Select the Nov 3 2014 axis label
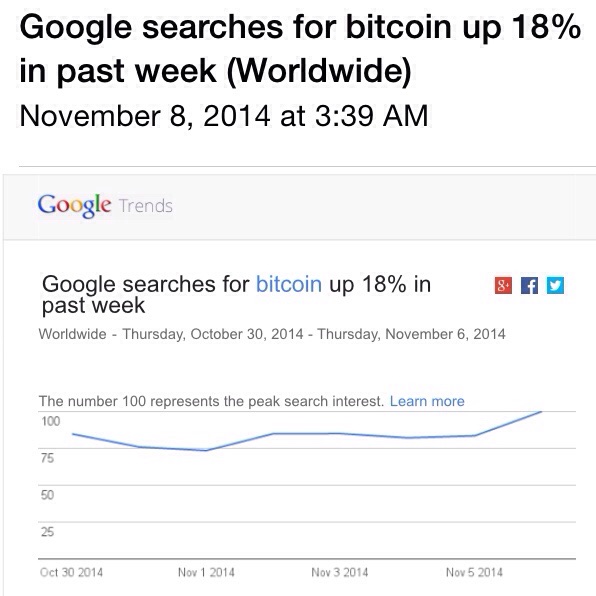The image size is (596, 596). tap(340, 572)
